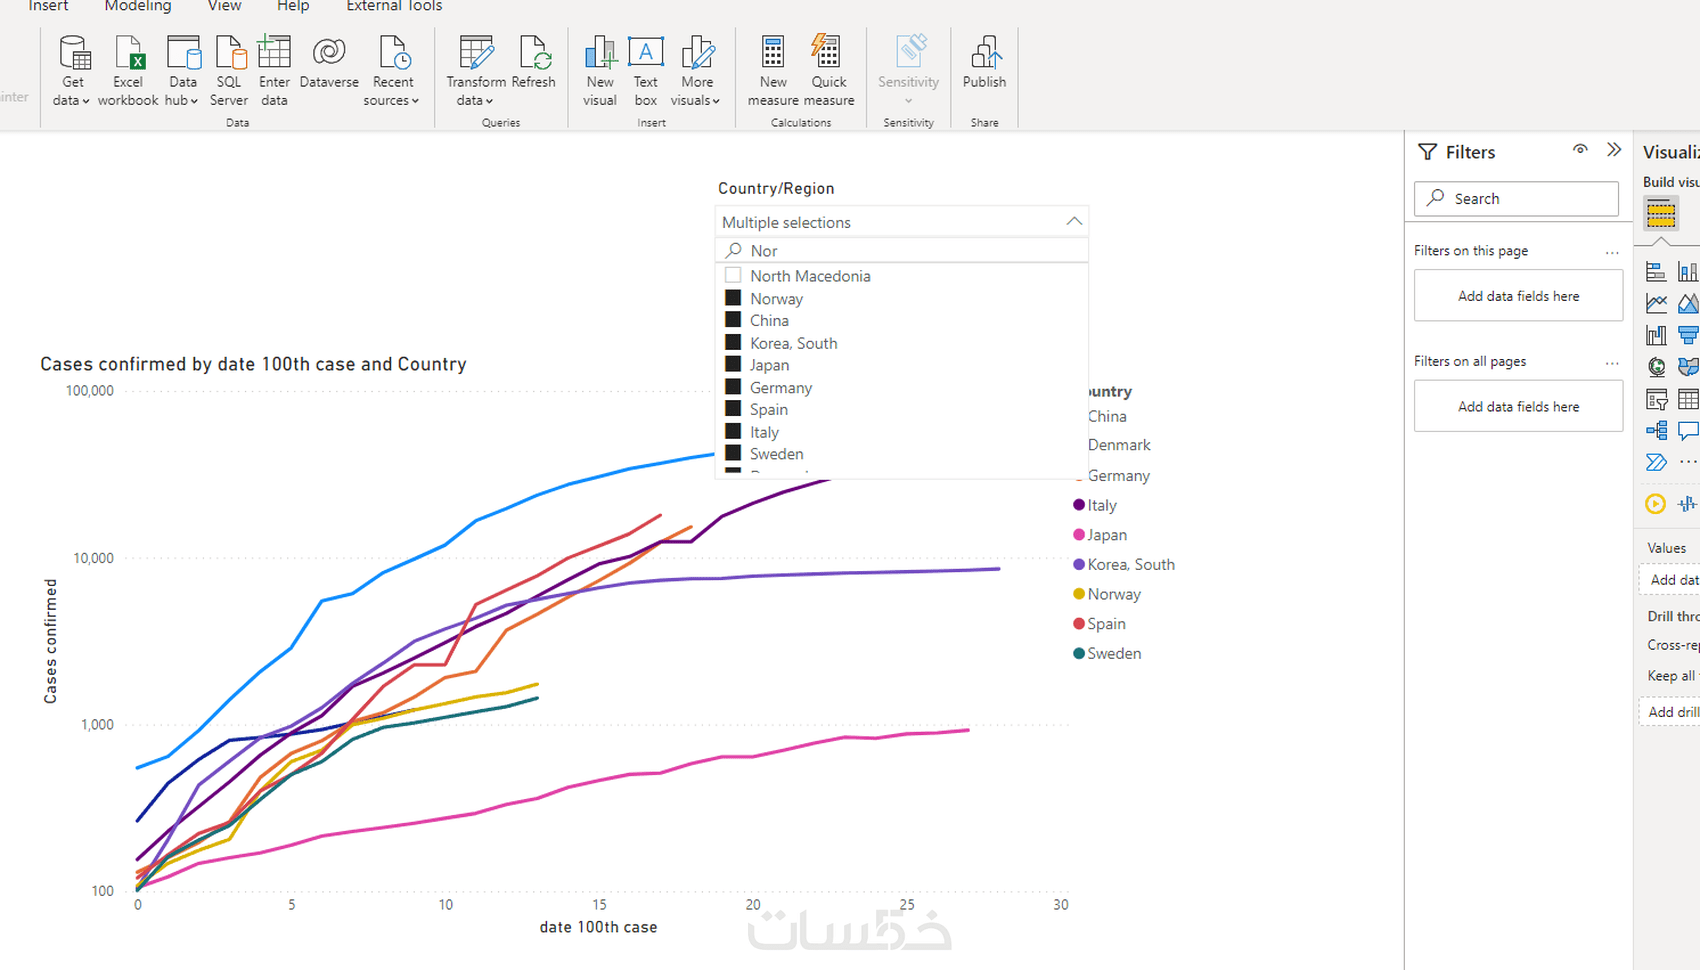Open the Get data dropdown
1700x970 pixels.
tap(72, 70)
